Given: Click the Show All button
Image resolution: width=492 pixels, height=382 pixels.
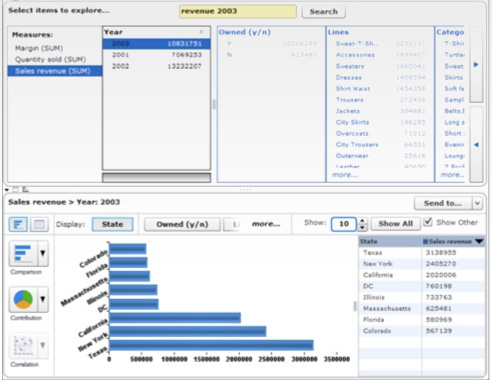Looking at the screenshot, I should [x=396, y=224].
